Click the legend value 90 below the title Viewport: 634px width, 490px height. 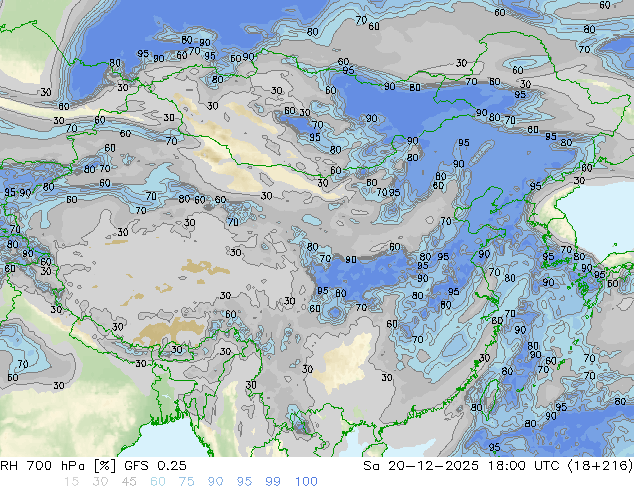tap(216, 482)
